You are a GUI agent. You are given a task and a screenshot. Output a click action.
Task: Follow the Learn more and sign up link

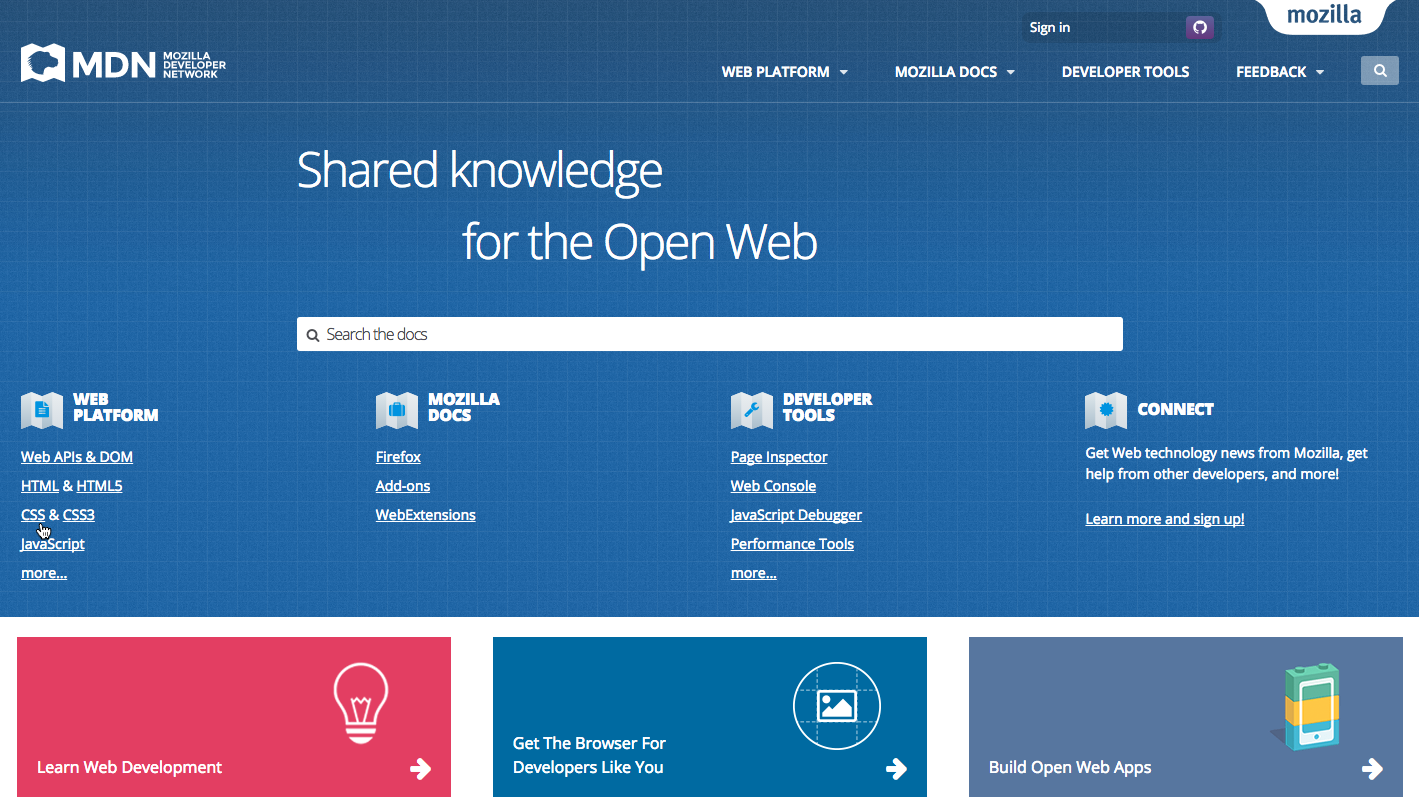coord(1164,519)
